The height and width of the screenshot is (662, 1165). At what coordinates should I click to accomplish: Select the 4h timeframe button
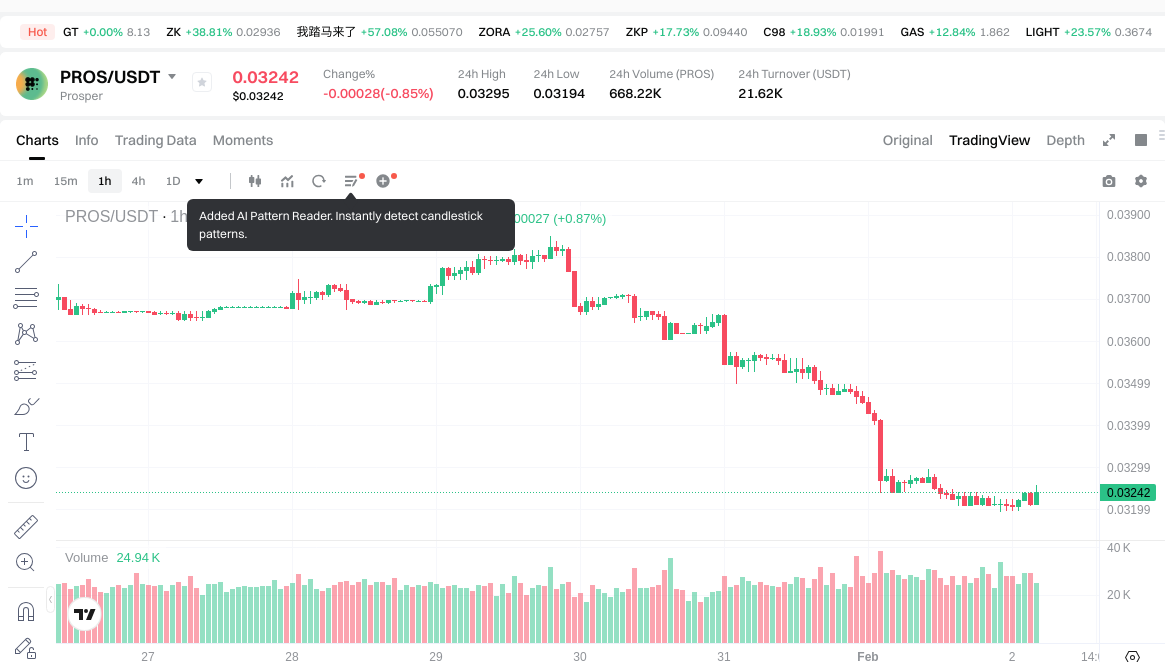tap(138, 181)
